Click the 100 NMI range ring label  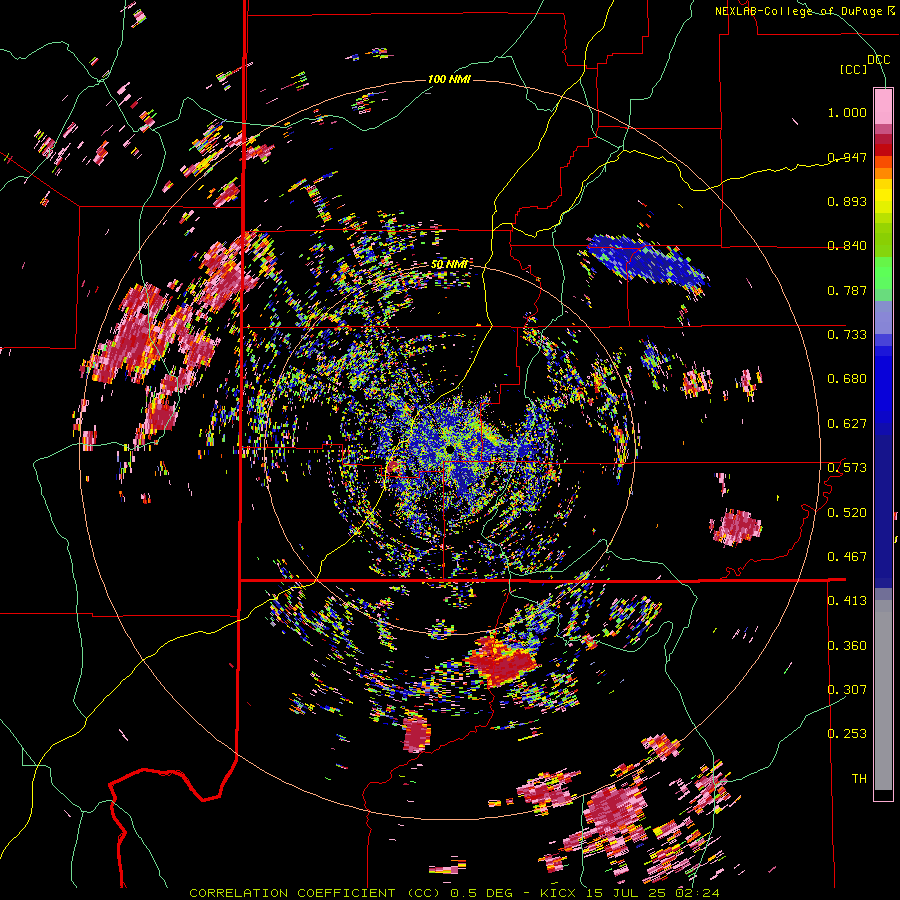point(449,79)
